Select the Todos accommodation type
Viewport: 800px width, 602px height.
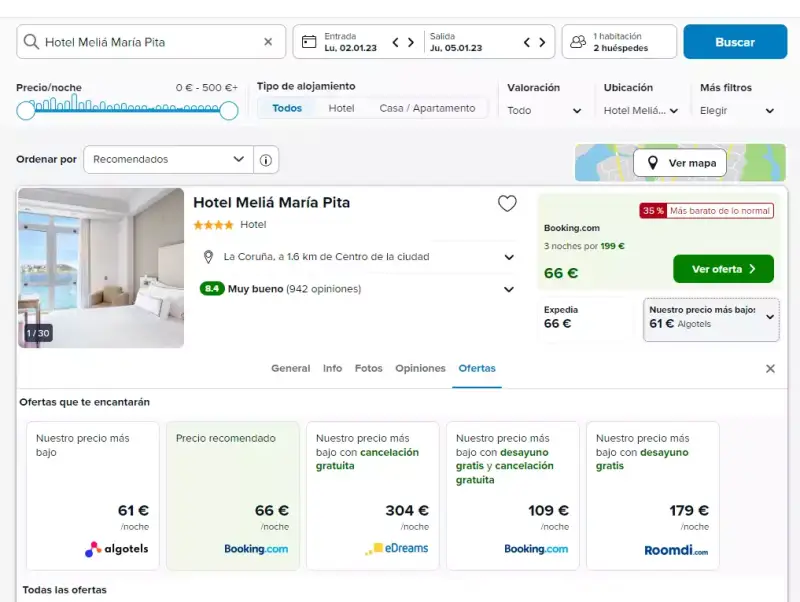click(x=287, y=108)
